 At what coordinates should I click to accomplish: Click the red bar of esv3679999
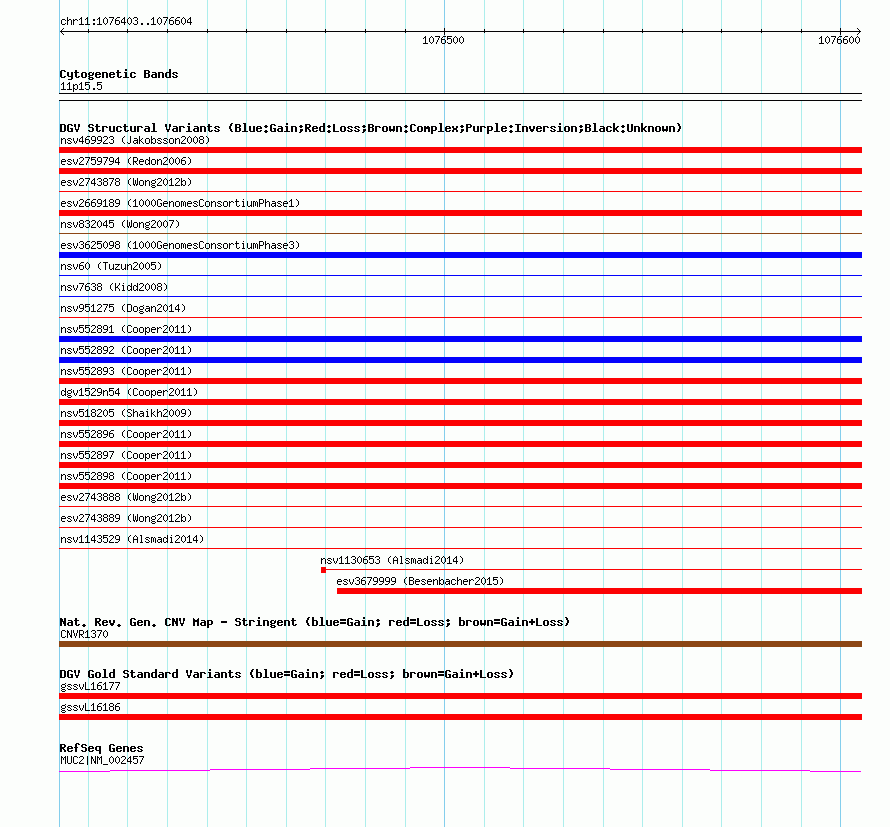pos(599,591)
